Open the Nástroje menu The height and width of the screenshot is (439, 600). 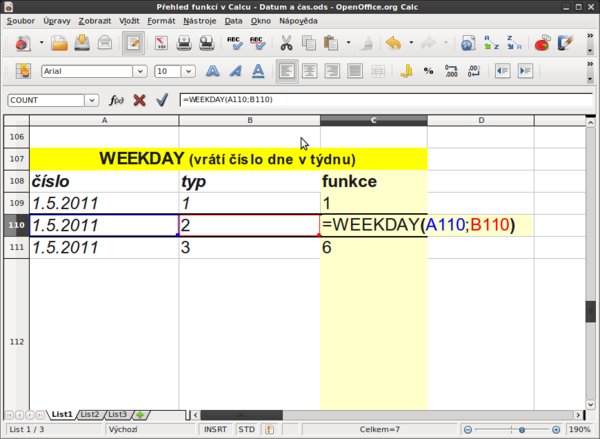[x=199, y=21]
